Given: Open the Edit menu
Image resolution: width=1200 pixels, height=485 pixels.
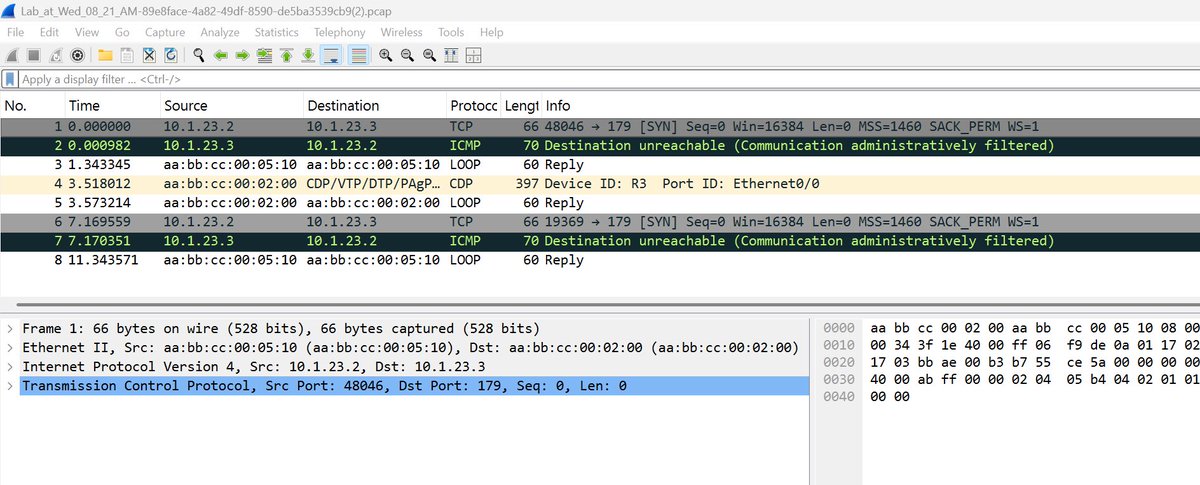Looking at the screenshot, I should click(49, 33).
